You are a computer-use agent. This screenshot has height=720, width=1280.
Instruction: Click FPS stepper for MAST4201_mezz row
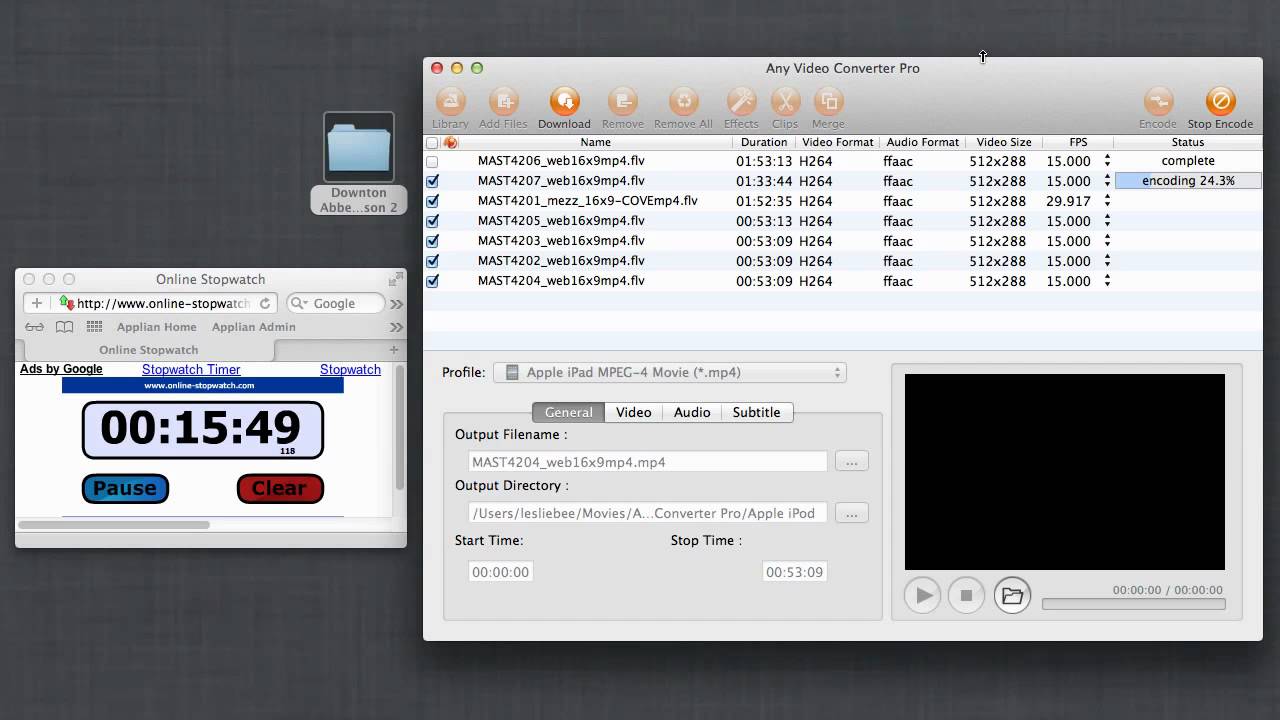(x=1107, y=201)
